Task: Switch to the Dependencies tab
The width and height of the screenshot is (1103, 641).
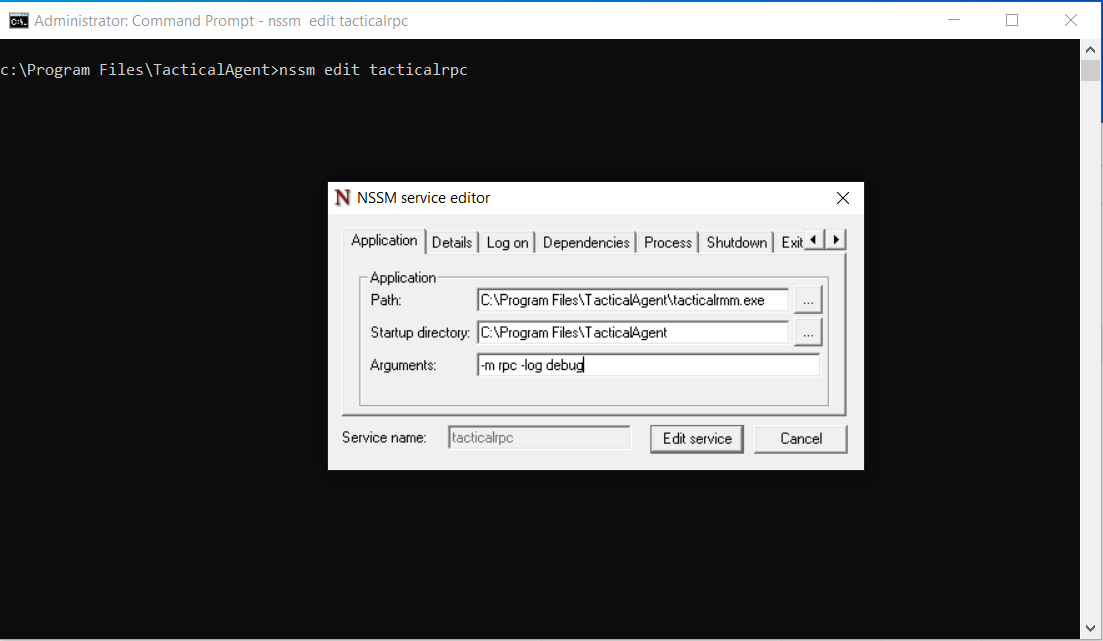Action: point(586,243)
